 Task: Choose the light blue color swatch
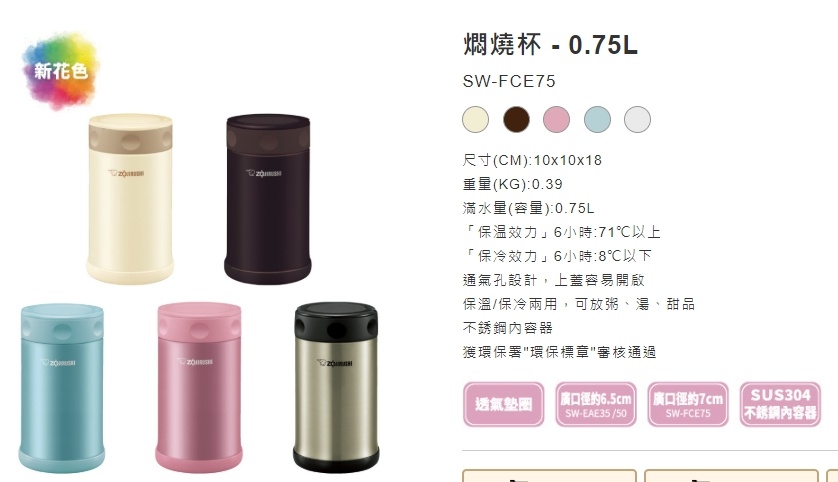pos(597,119)
